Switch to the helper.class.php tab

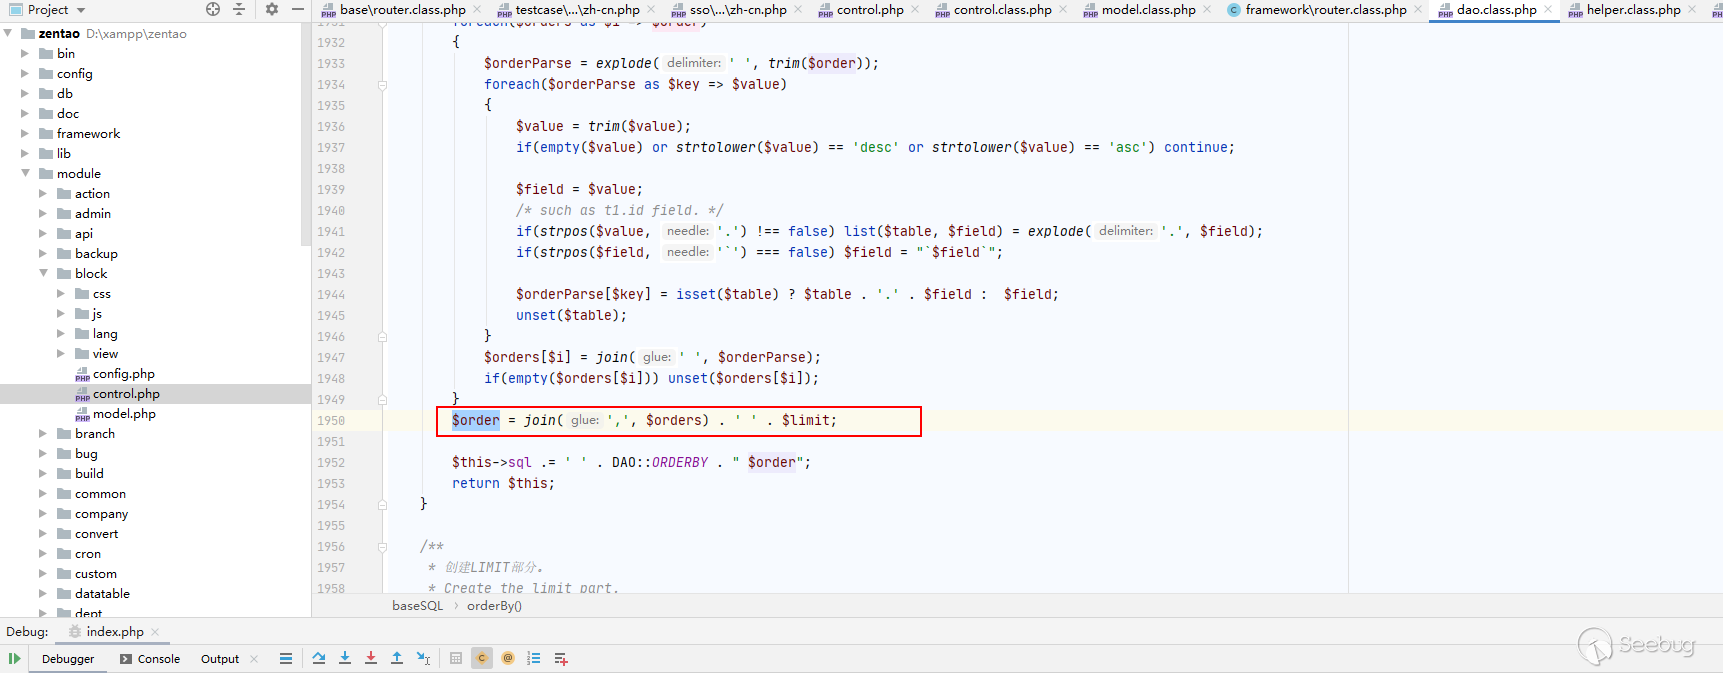(x=1632, y=10)
